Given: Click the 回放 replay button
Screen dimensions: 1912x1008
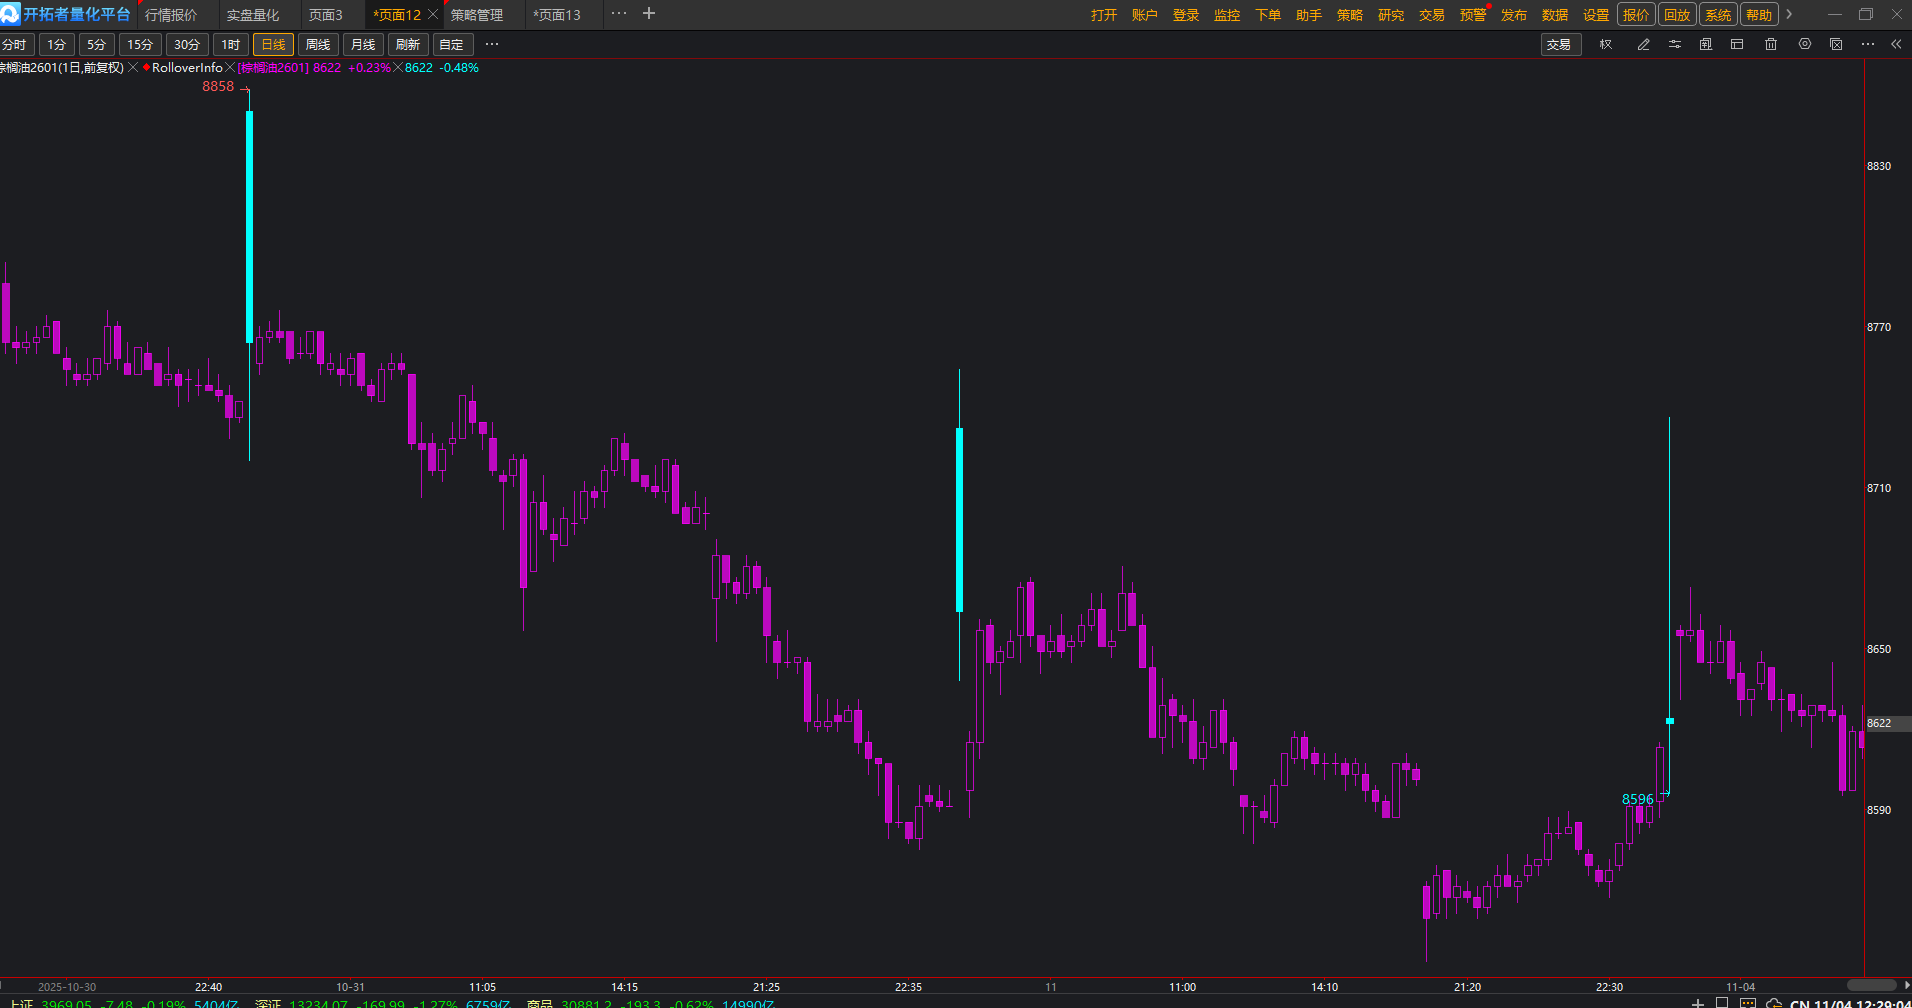Looking at the screenshot, I should [1677, 15].
